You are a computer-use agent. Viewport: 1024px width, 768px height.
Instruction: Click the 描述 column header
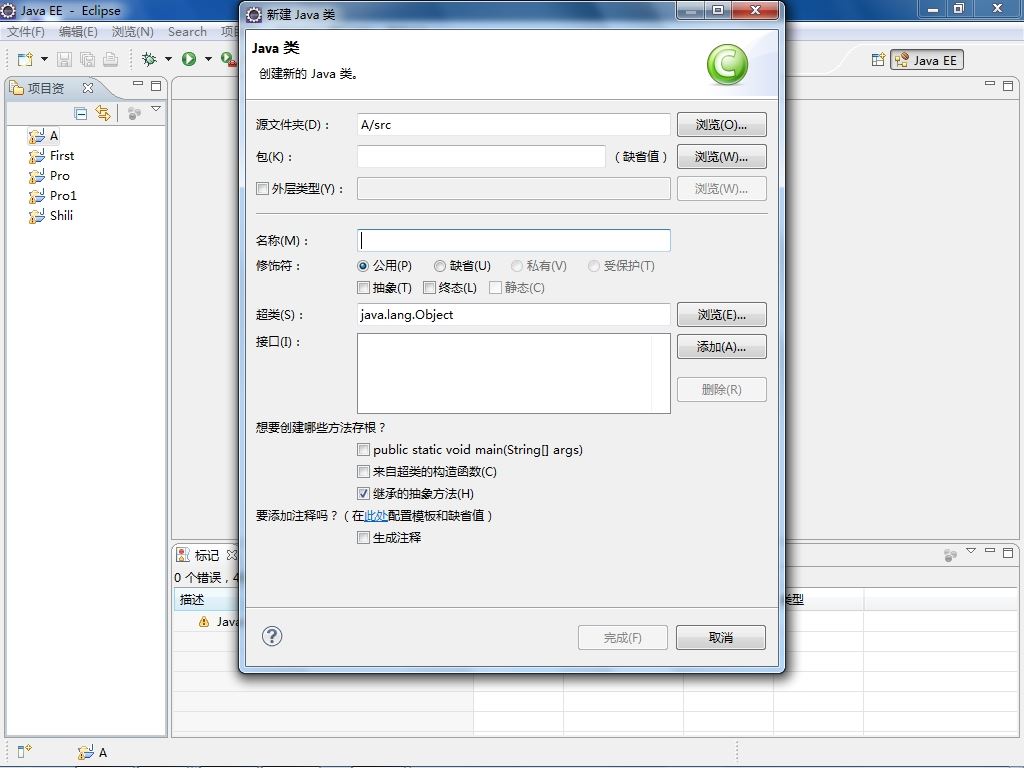pyautogui.click(x=192, y=600)
